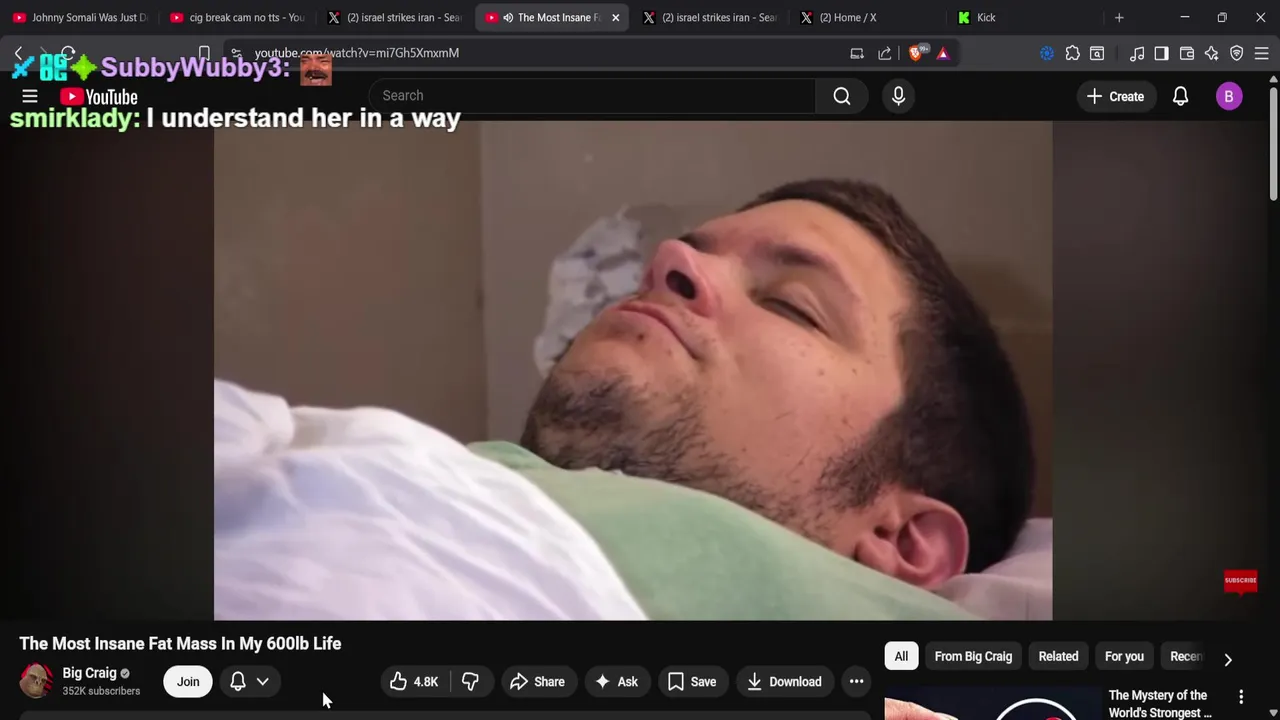Open the Brave VPN shield icon
This screenshot has width=1280, height=720.
(x=1237, y=53)
